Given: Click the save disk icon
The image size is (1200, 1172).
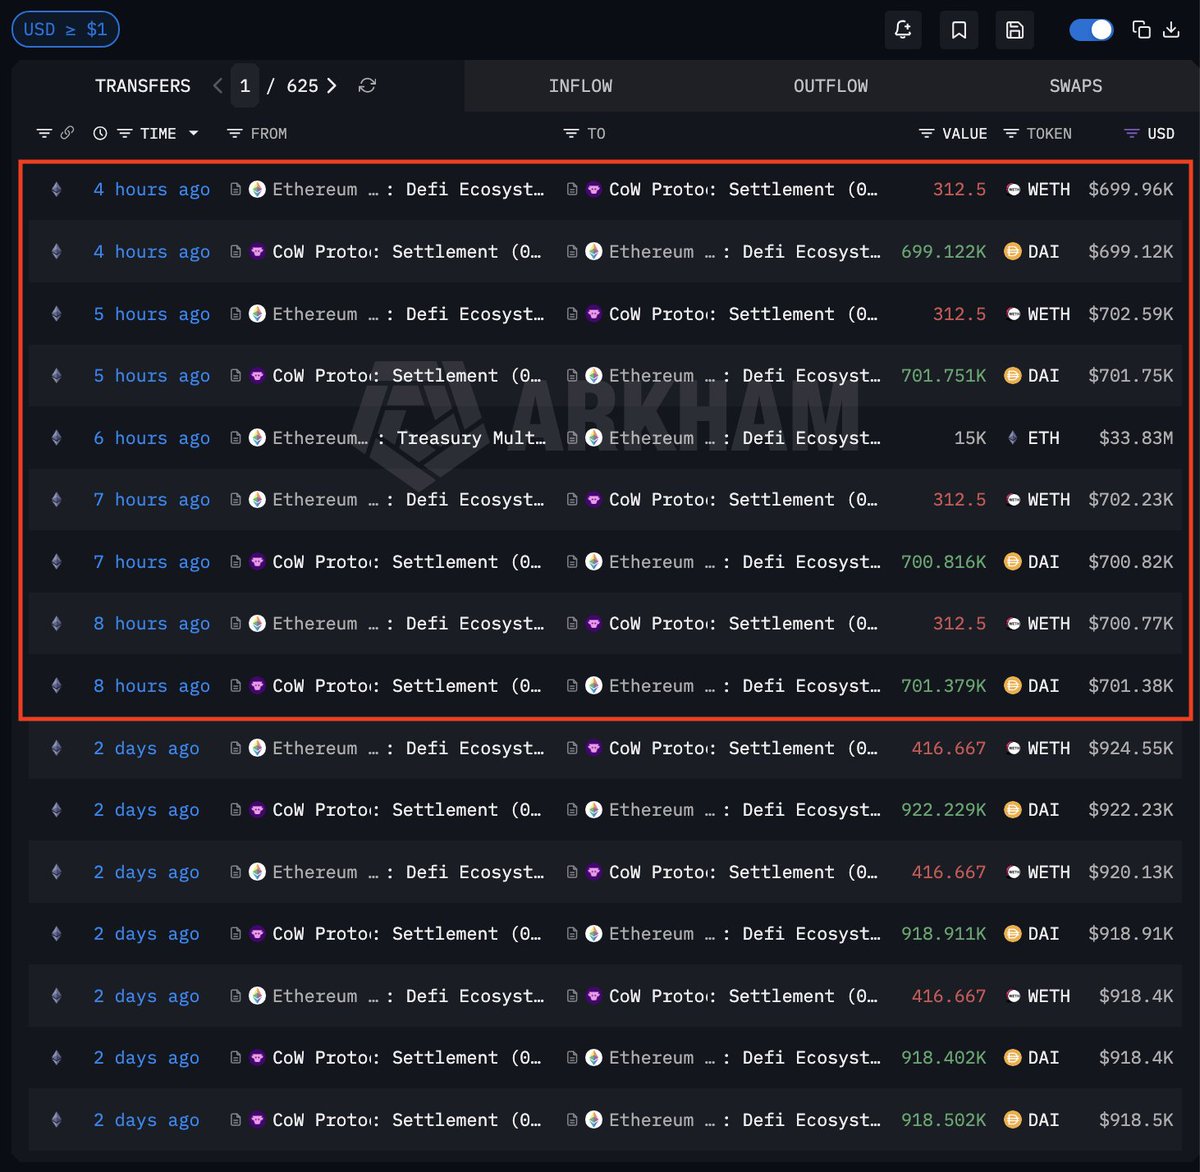Looking at the screenshot, I should coord(1014,30).
